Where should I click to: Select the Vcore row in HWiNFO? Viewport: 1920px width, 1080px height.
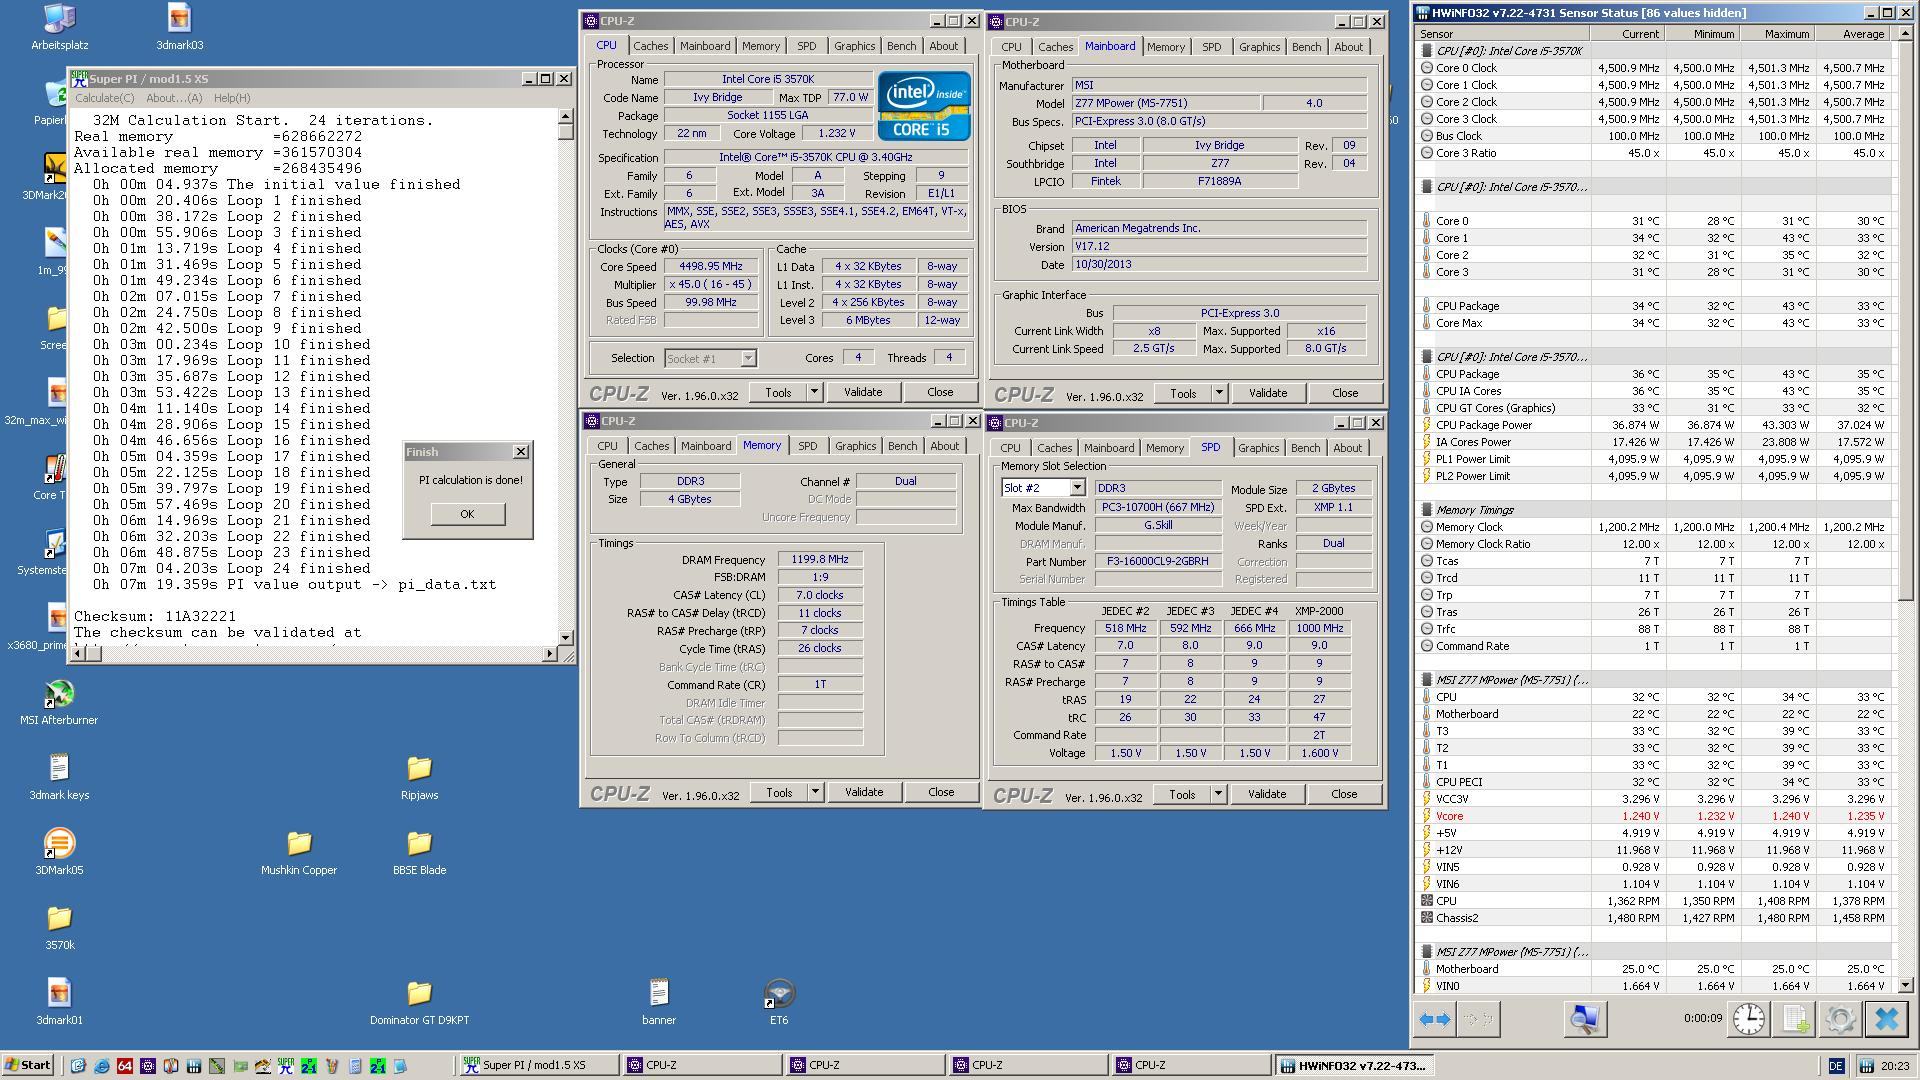tap(1654, 816)
